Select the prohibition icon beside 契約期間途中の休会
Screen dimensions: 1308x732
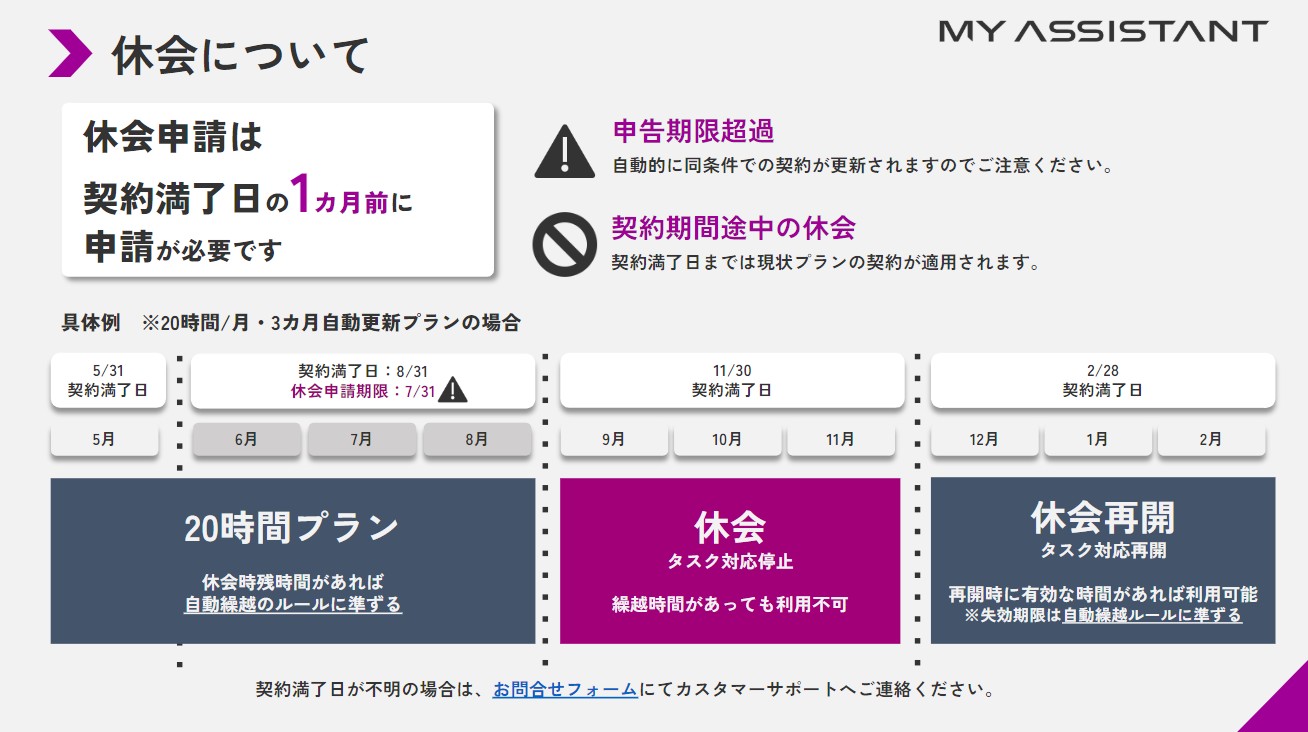[x=565, y=238]
